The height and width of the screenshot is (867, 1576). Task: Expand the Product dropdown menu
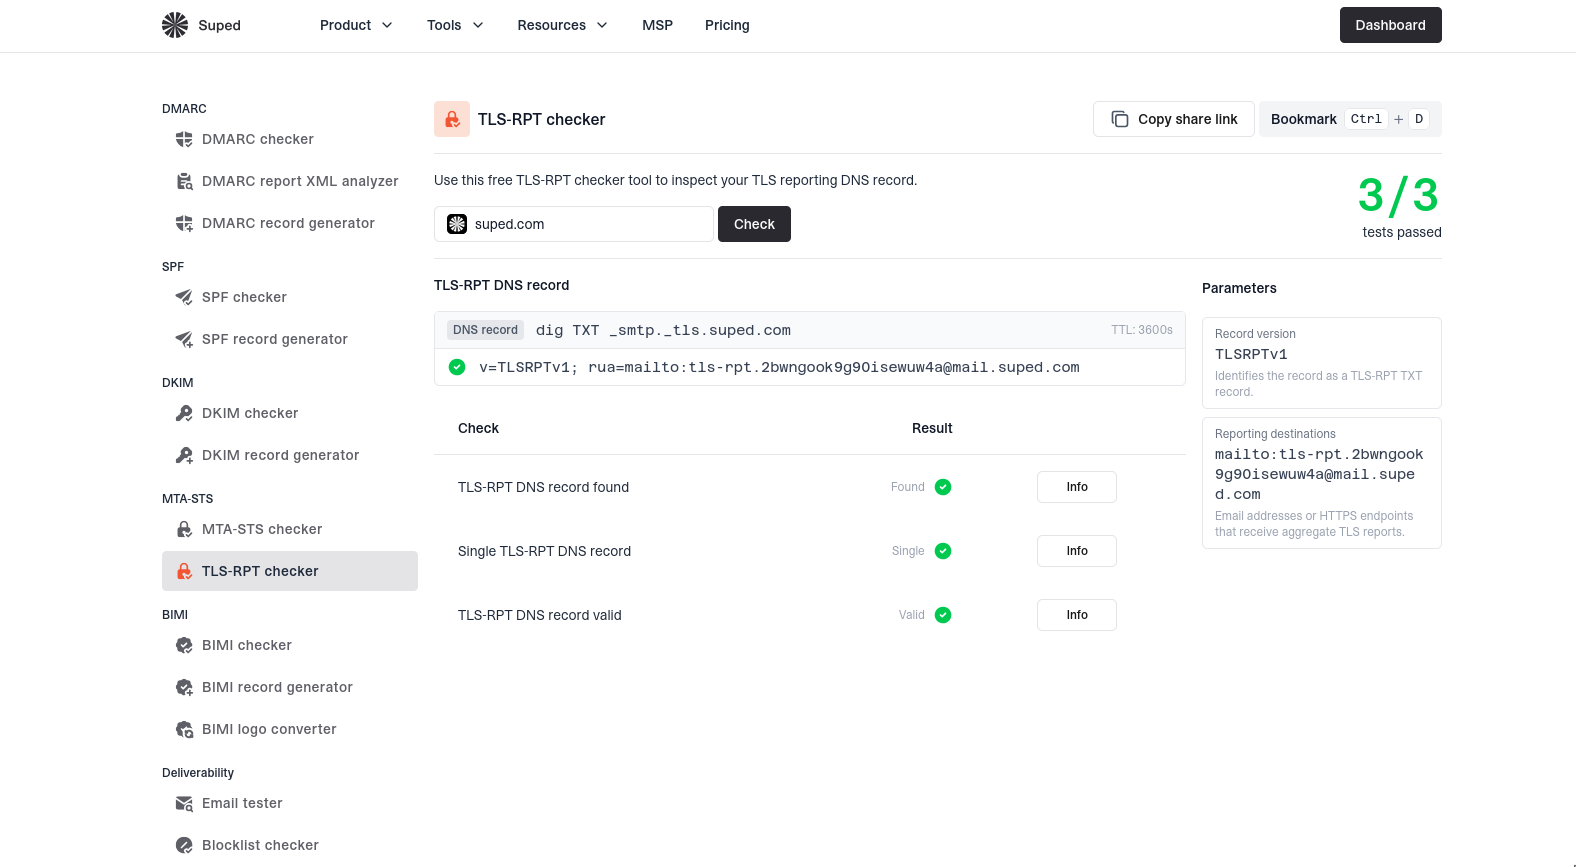coord(356,25)
